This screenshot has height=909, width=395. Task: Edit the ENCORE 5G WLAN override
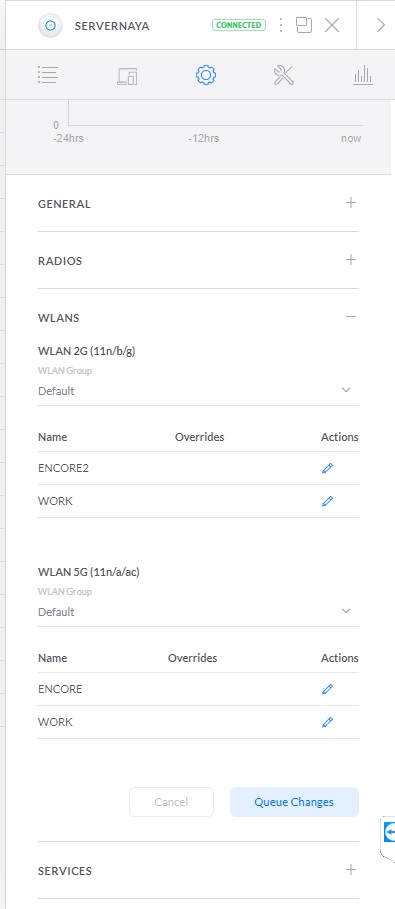pyautogui.click(x=327, y=689)
